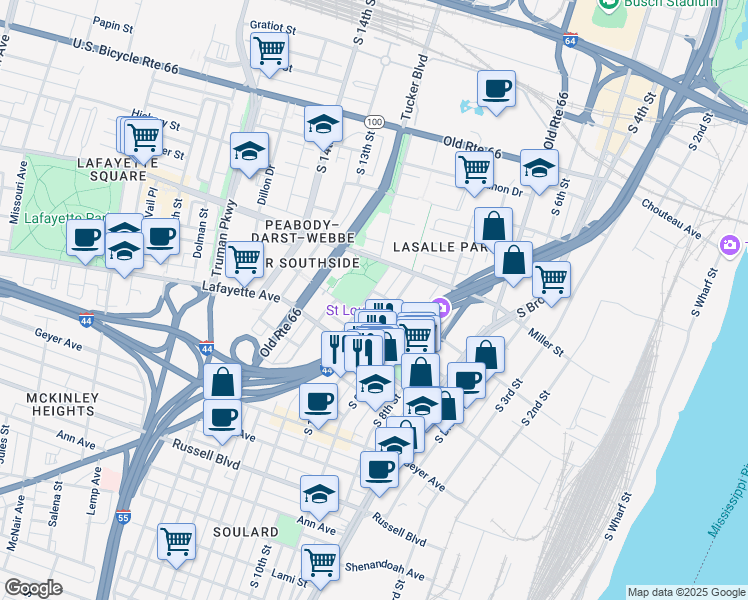Screen dimensions: 748x600
Task: Open the large shopping bag marker below the cart cluster
Action: (421, 372)
